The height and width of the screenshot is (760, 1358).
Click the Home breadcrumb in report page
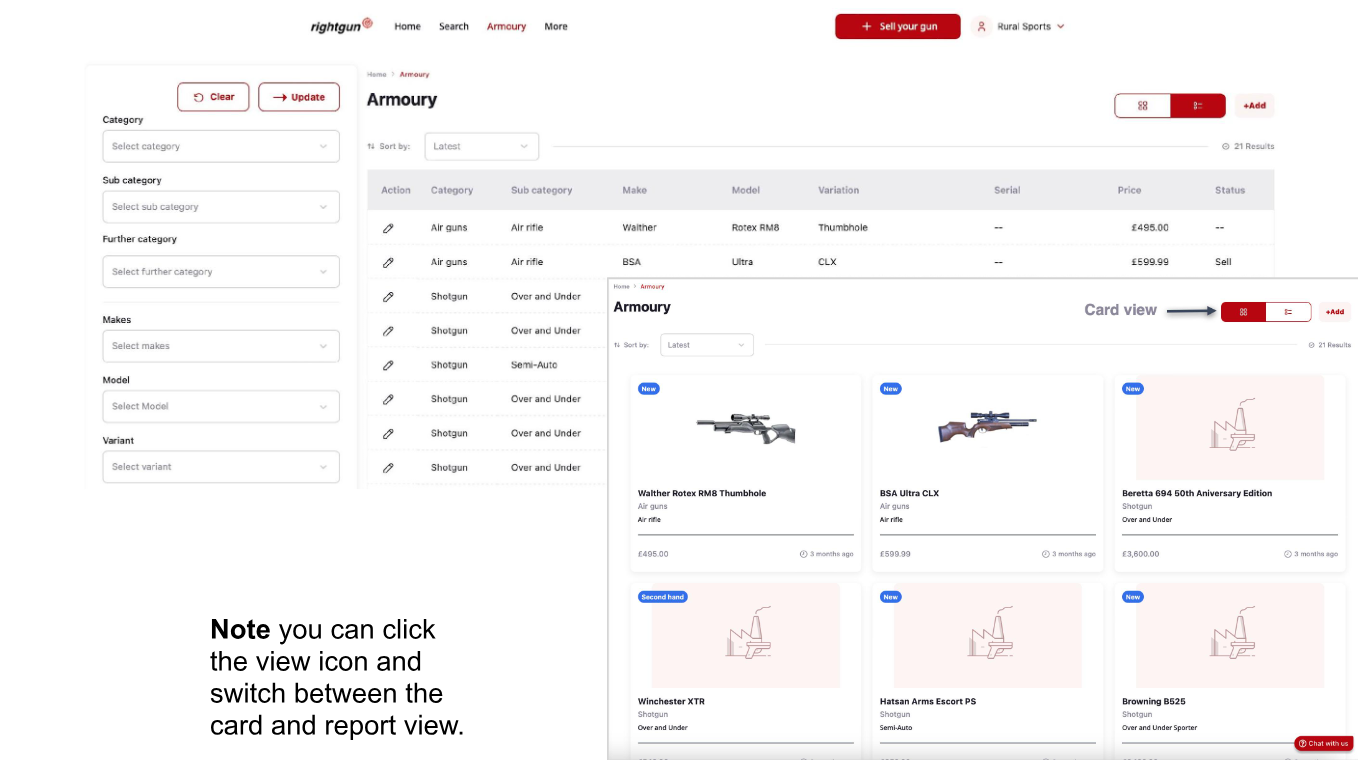point(376,75)
